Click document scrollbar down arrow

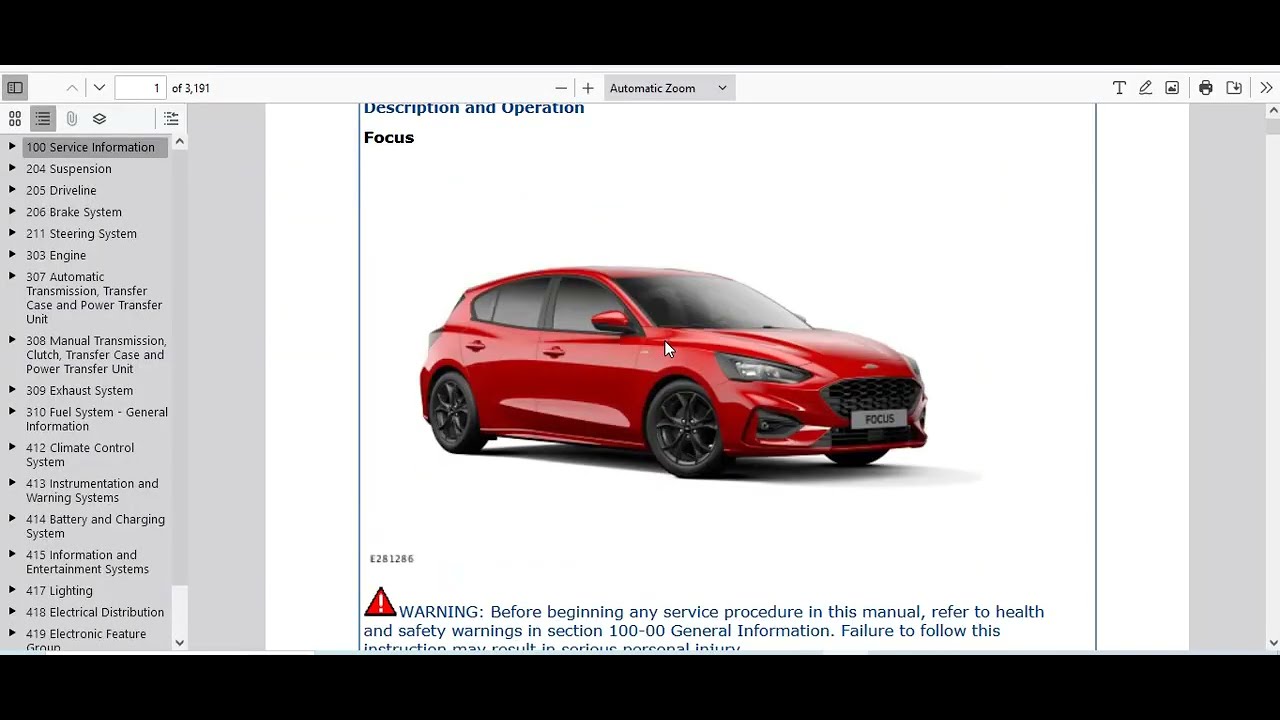point(1273,643)
